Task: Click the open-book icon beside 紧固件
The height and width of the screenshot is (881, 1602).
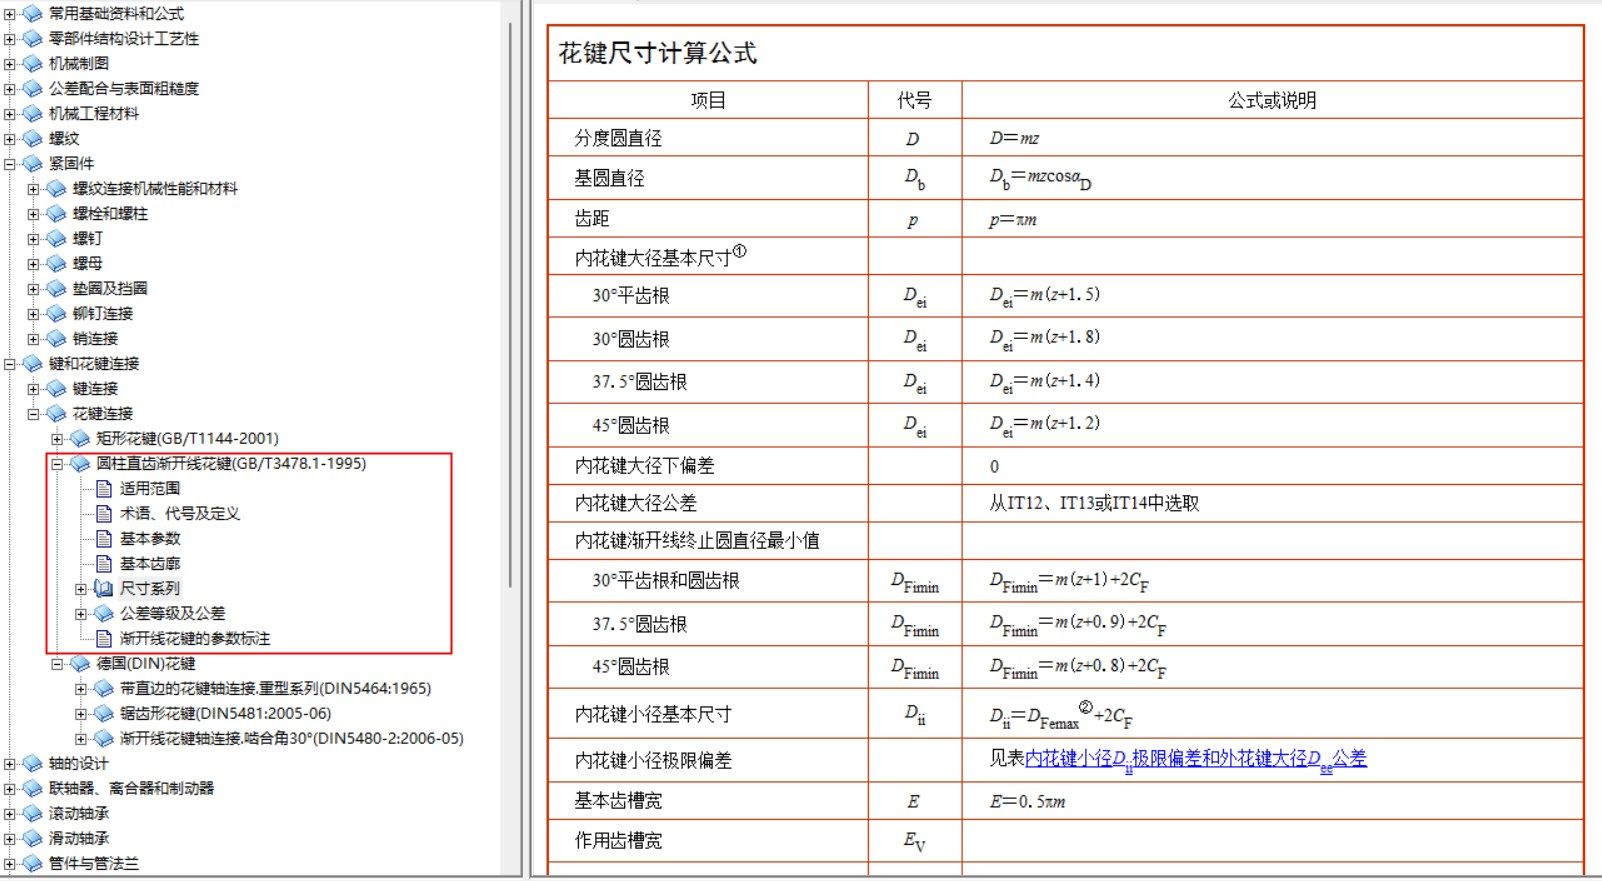Action: (33, 164)
